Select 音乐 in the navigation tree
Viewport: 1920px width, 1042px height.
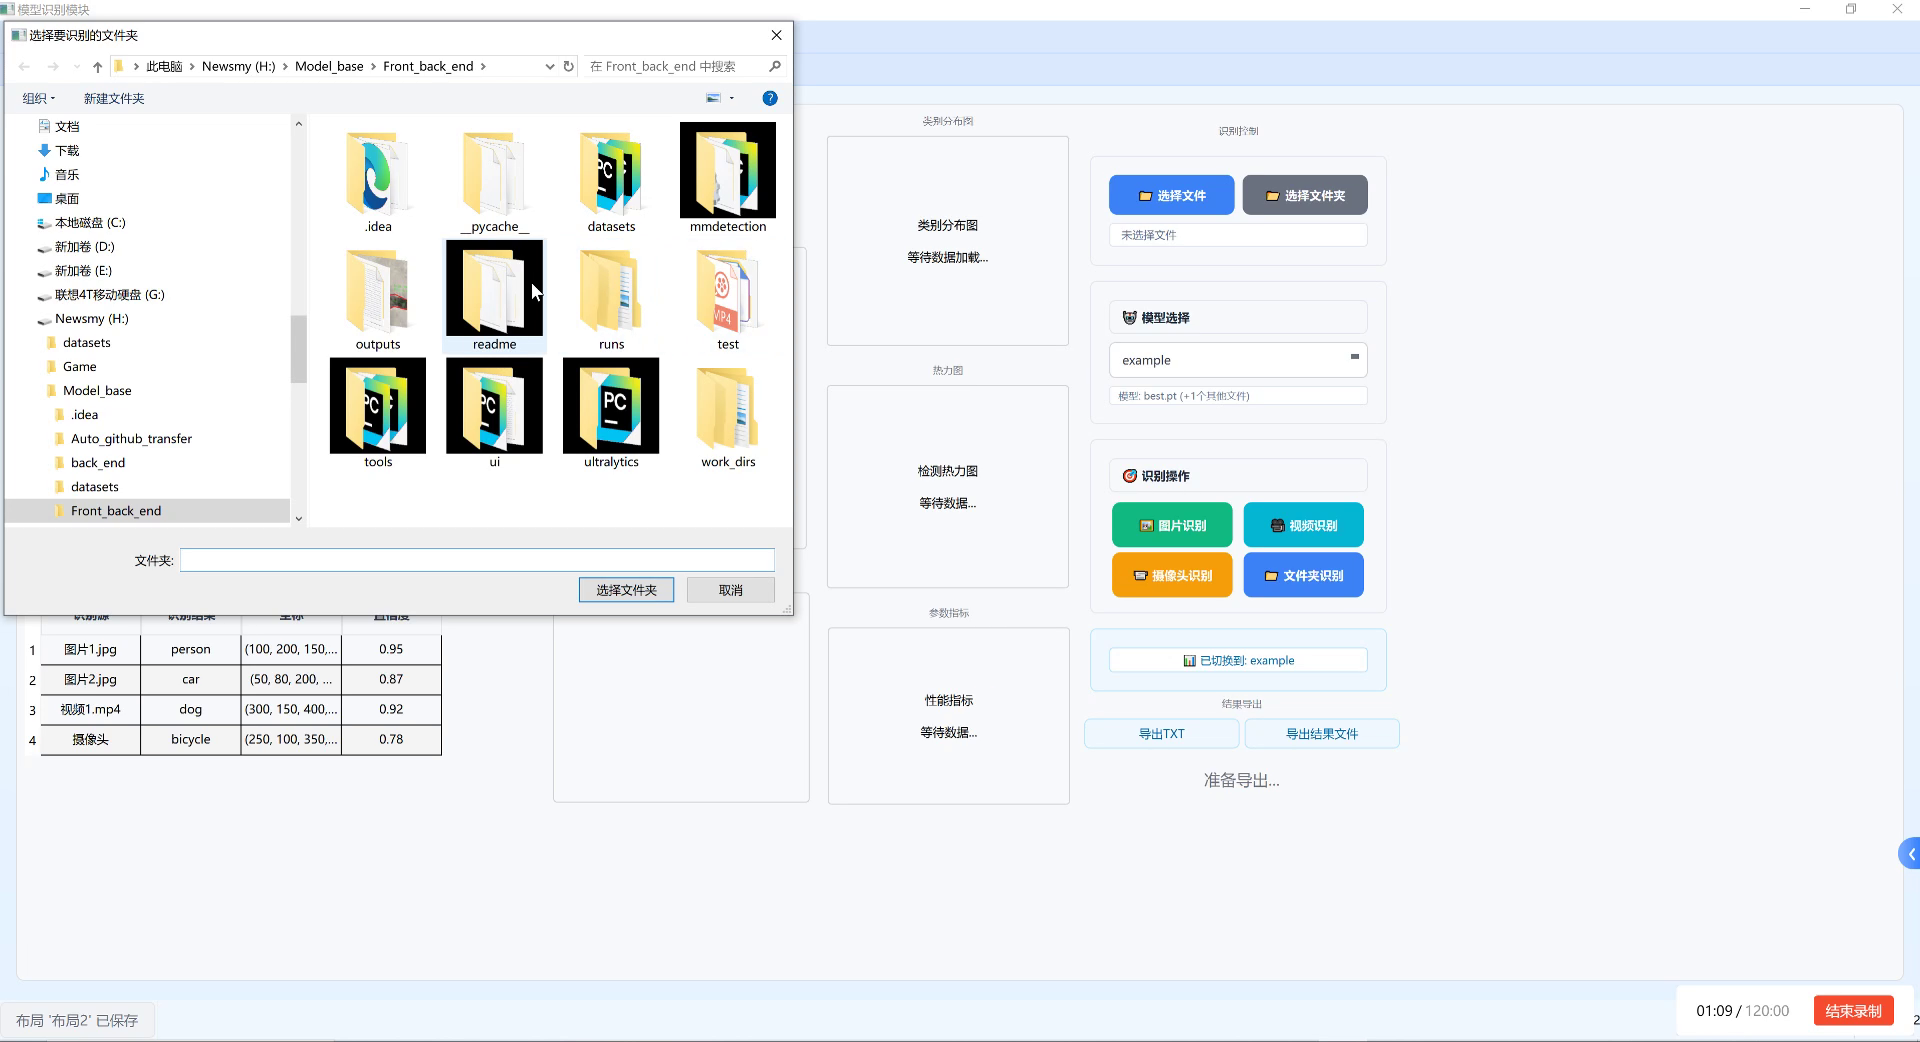tap(67, 174)
